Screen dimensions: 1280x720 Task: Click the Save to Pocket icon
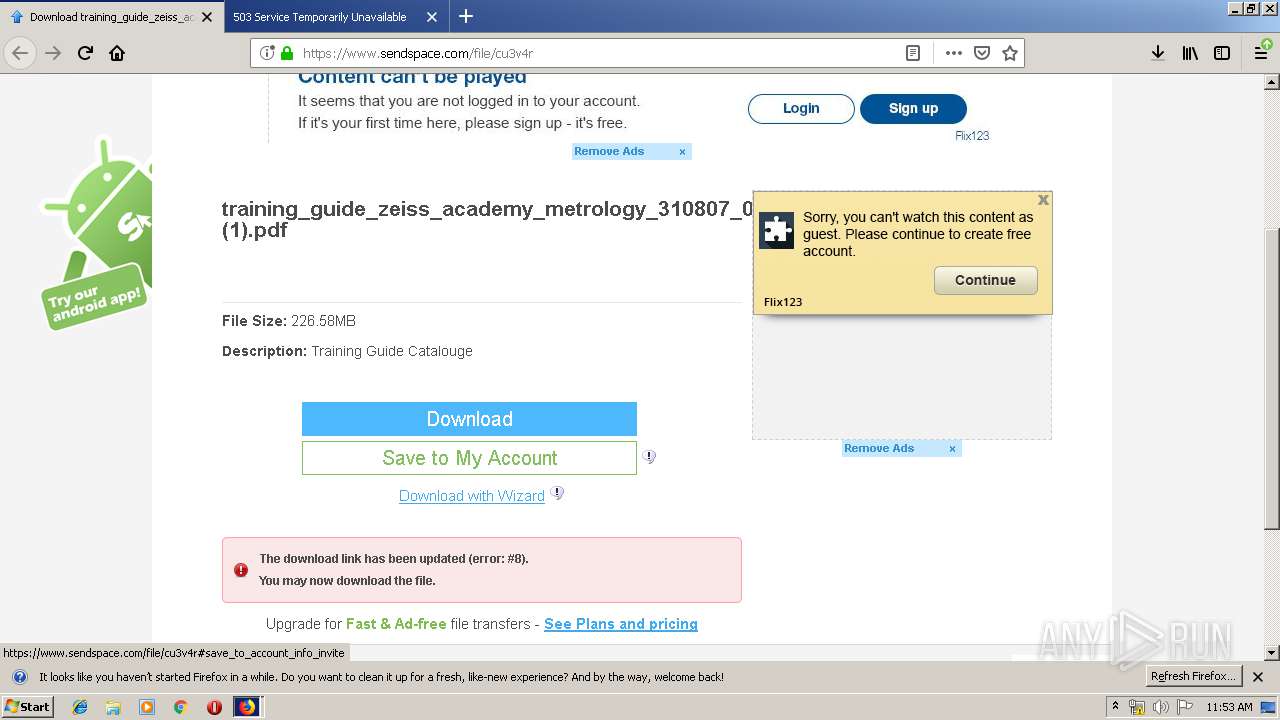[x=982, y=53]
